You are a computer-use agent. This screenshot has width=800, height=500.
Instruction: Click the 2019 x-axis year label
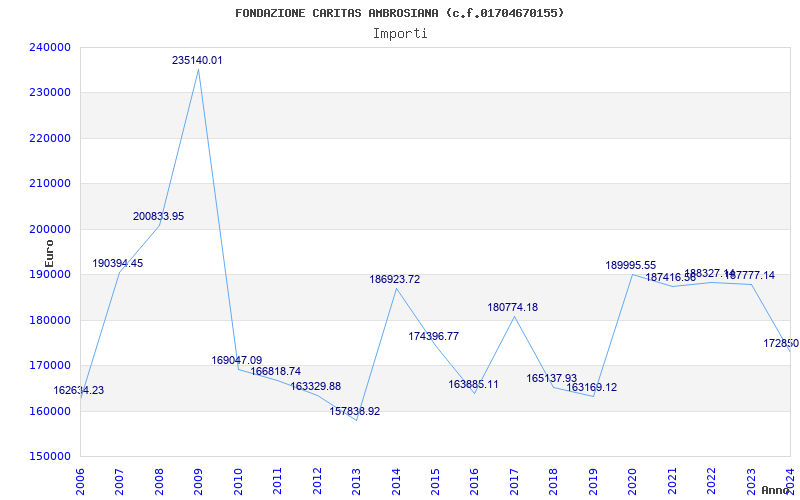point(593,481)
